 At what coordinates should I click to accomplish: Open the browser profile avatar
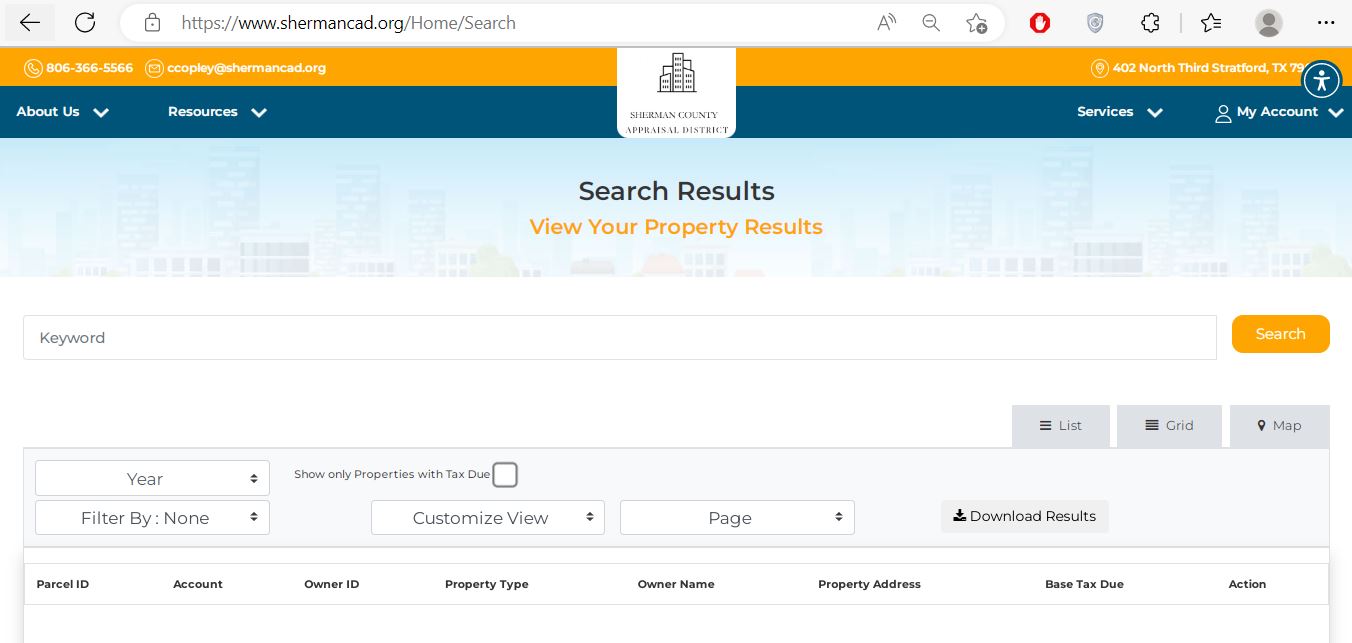point(1268,23)
